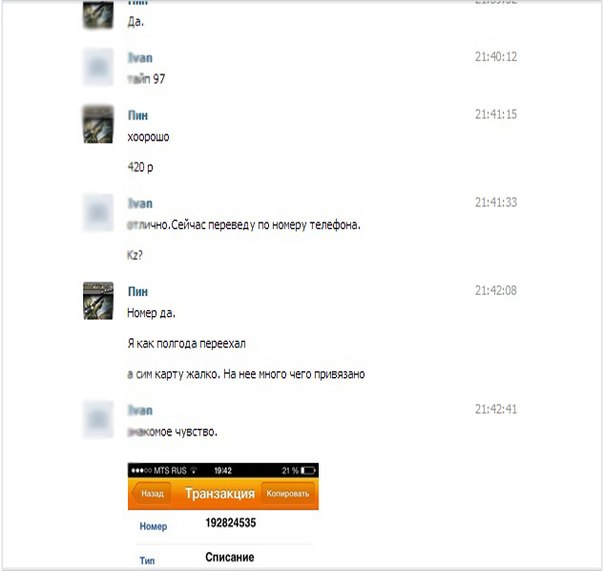This screenshot has width=604, height=571.
Task: Tap the Копировать button in orange header
Action: point(288,494)
